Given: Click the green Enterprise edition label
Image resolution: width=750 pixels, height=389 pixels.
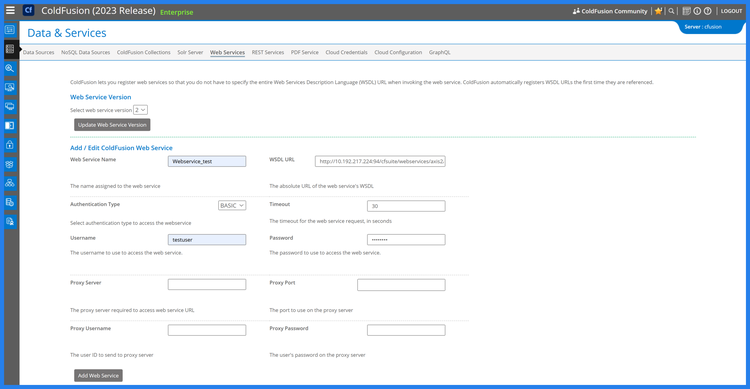Looking at the screenshot, I should [x=176, y=12].
